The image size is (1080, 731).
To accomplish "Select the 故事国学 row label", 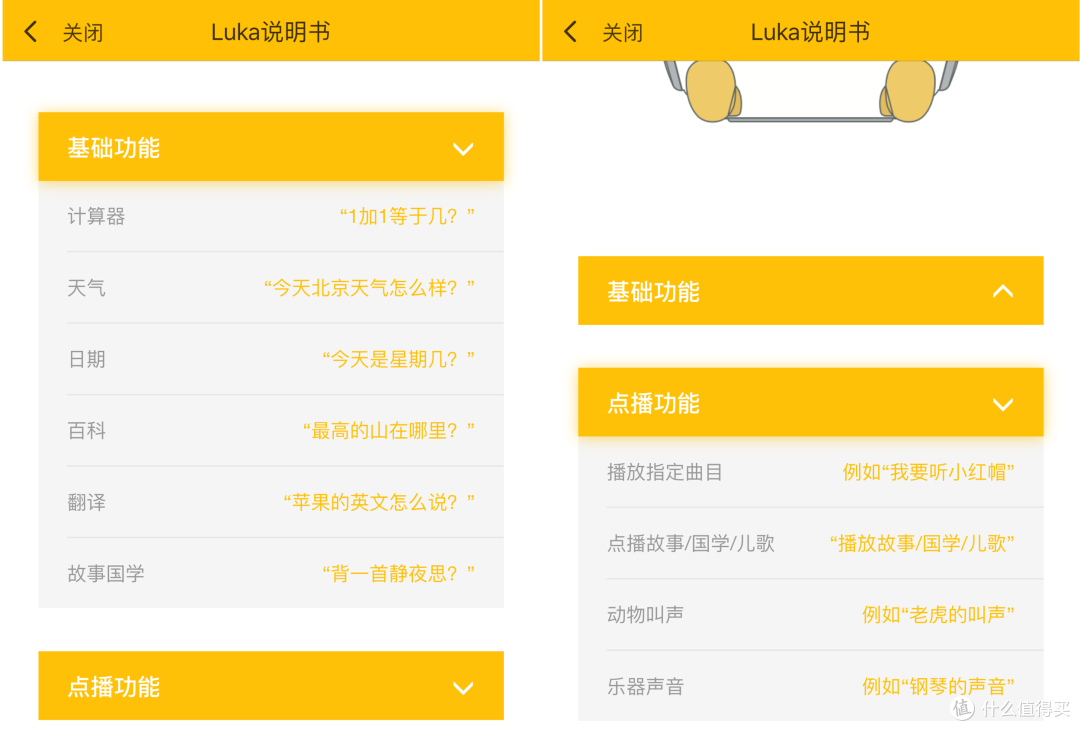I will [106, 573].
